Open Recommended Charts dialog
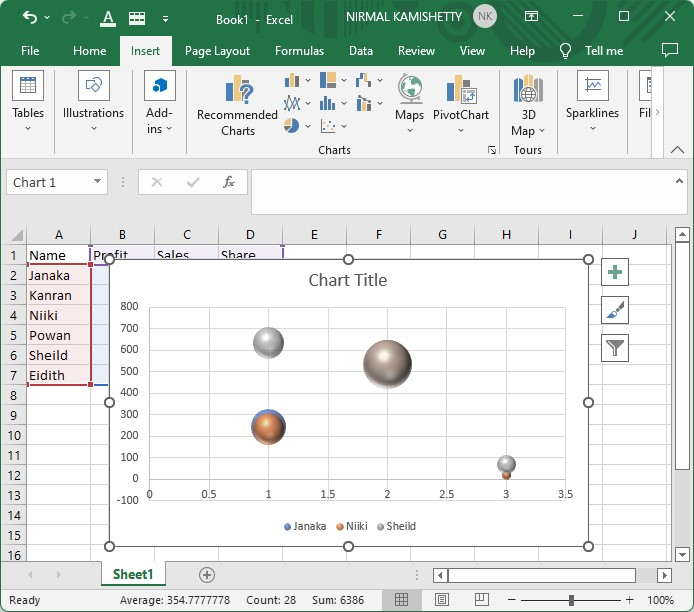694x612 pixels. coord(237,105)
